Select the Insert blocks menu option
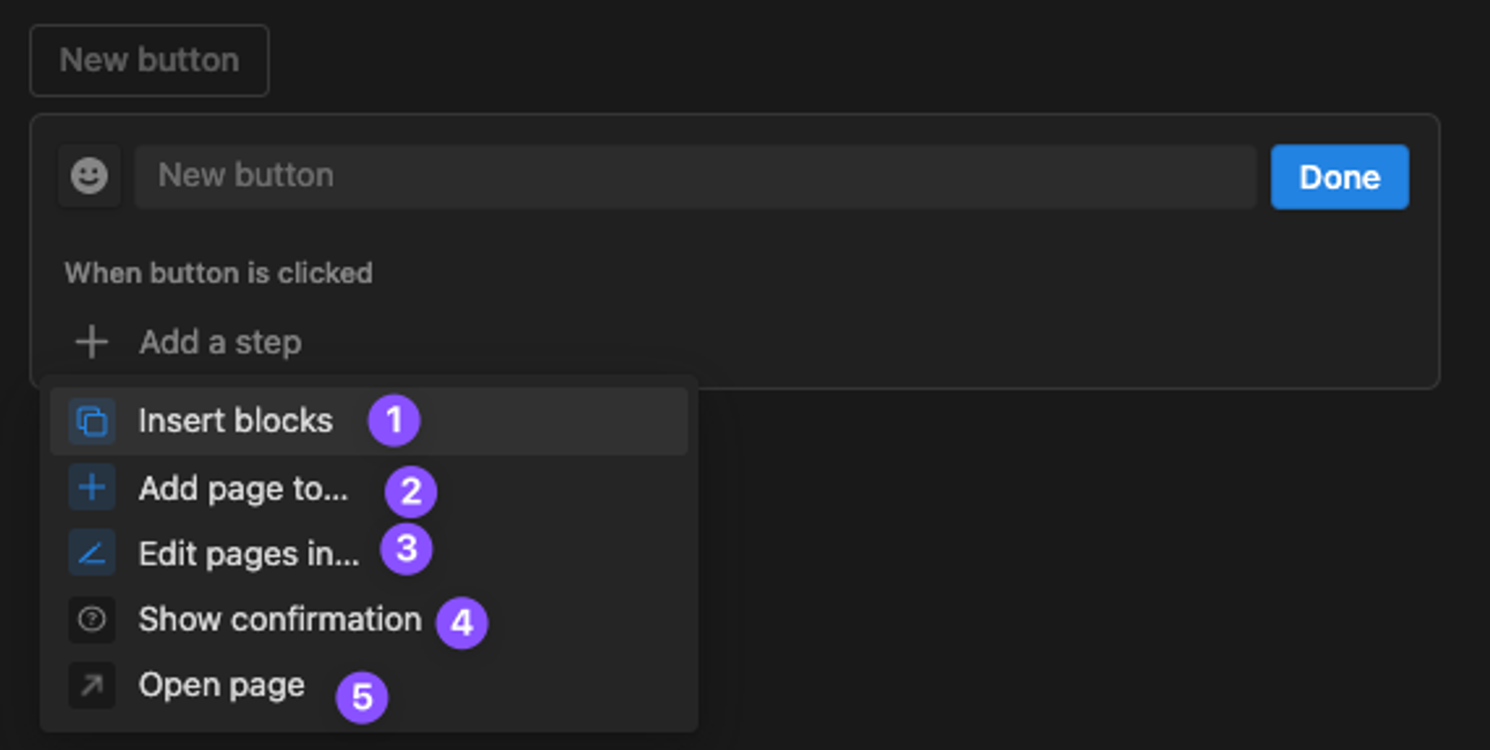The width and height of the screenshot is (1490, 750). [x=235, y=421]
